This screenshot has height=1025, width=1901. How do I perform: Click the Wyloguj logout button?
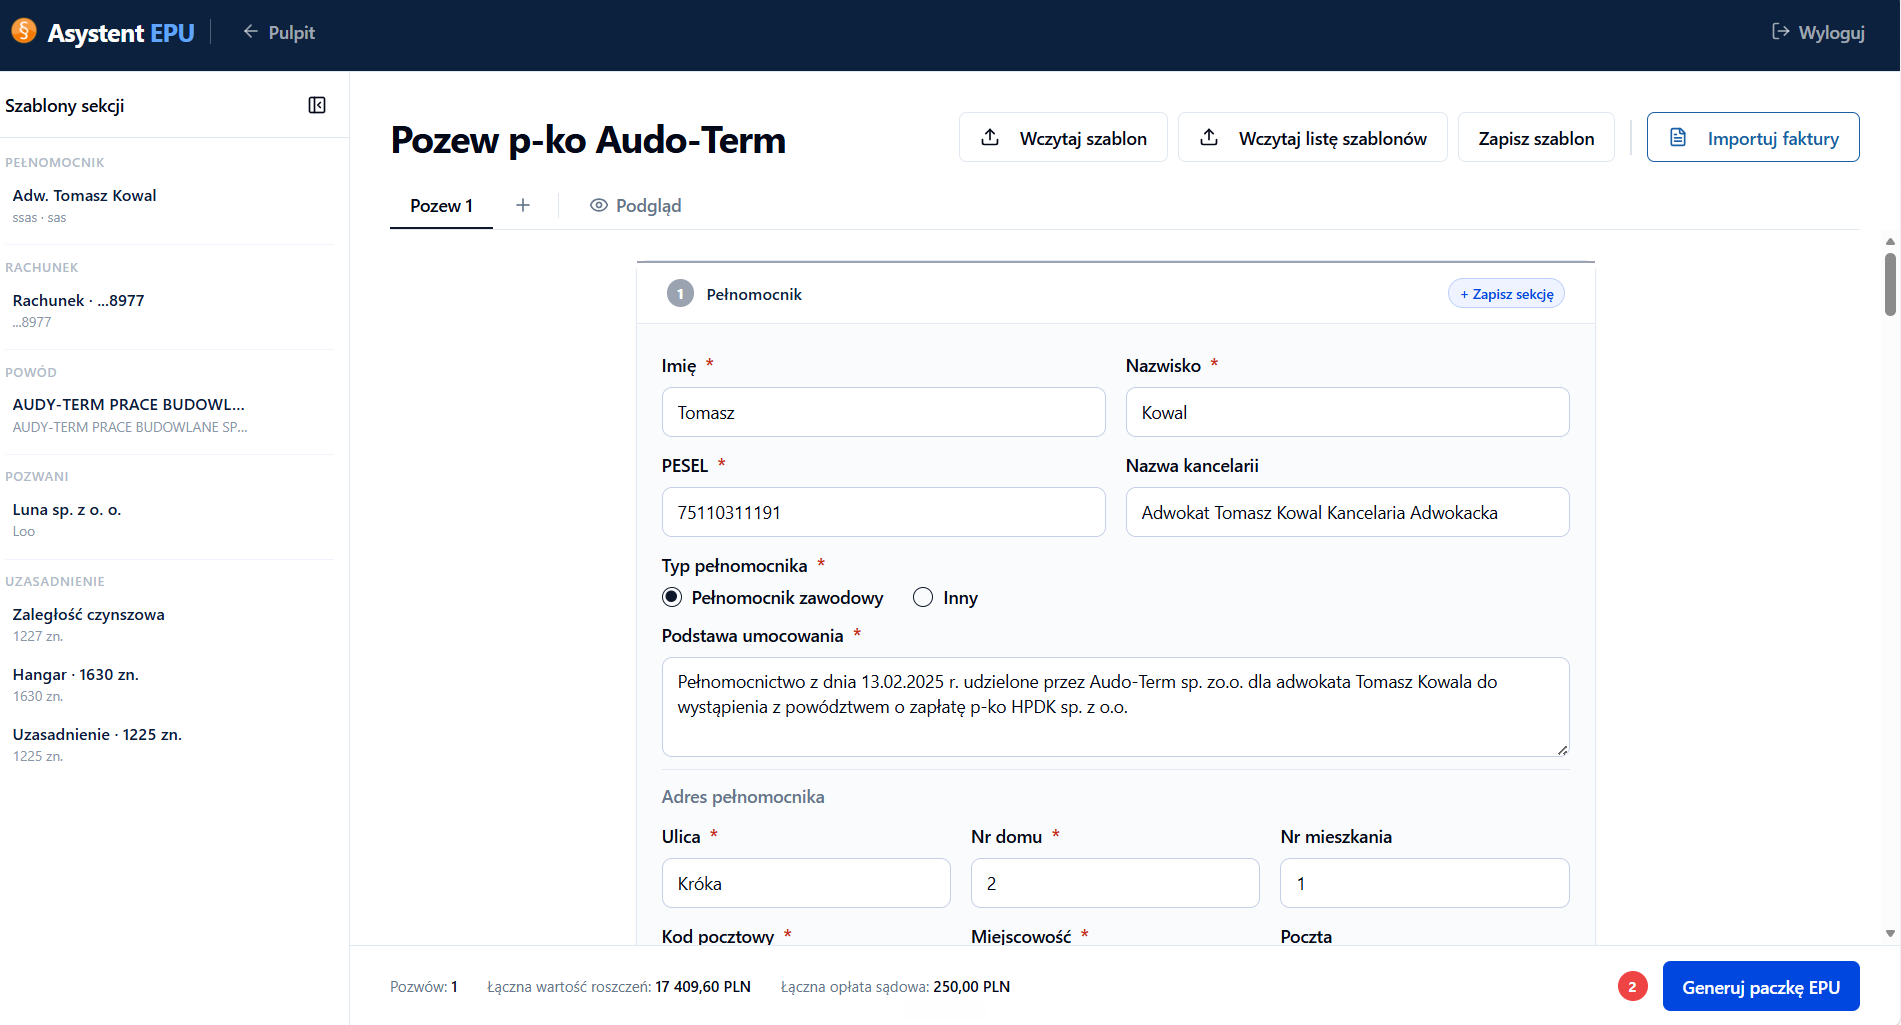[1818, 33]
